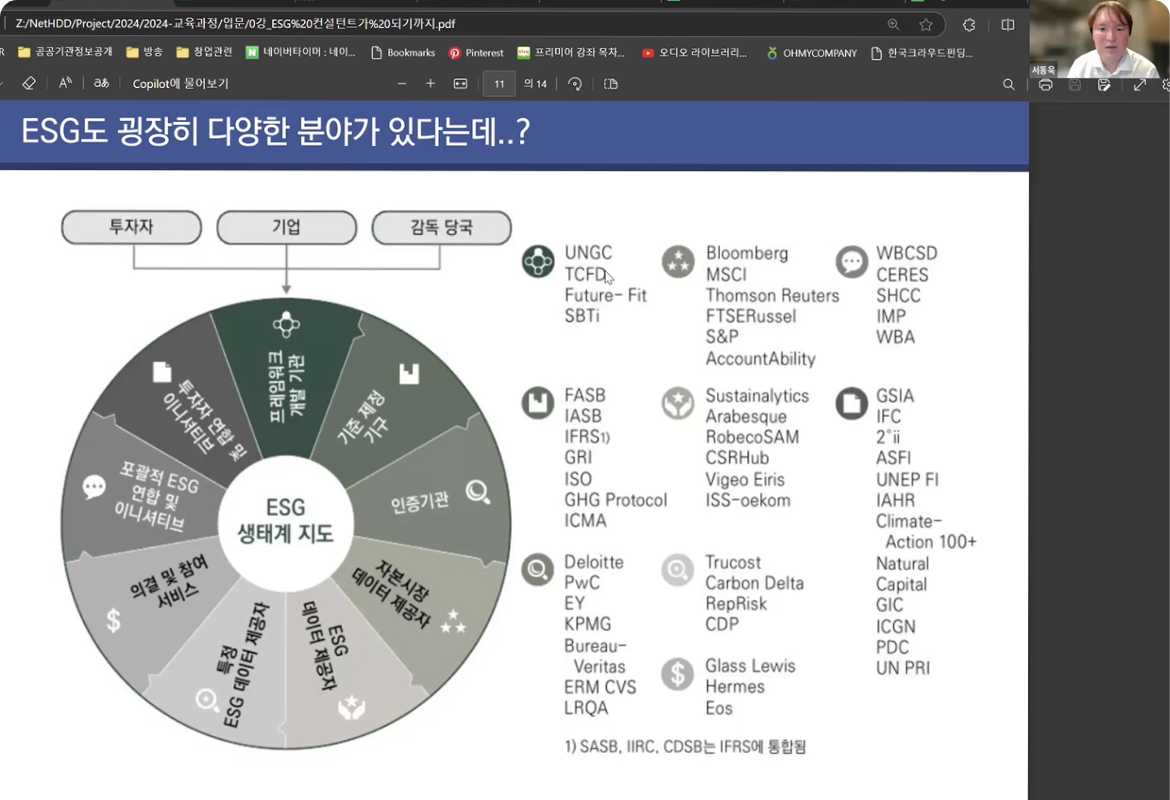This screenshot has width=1170, height=800.
Task: Click the 프레임워크 개발 기관 wheel segment
Action: click(x=287, y=377)
